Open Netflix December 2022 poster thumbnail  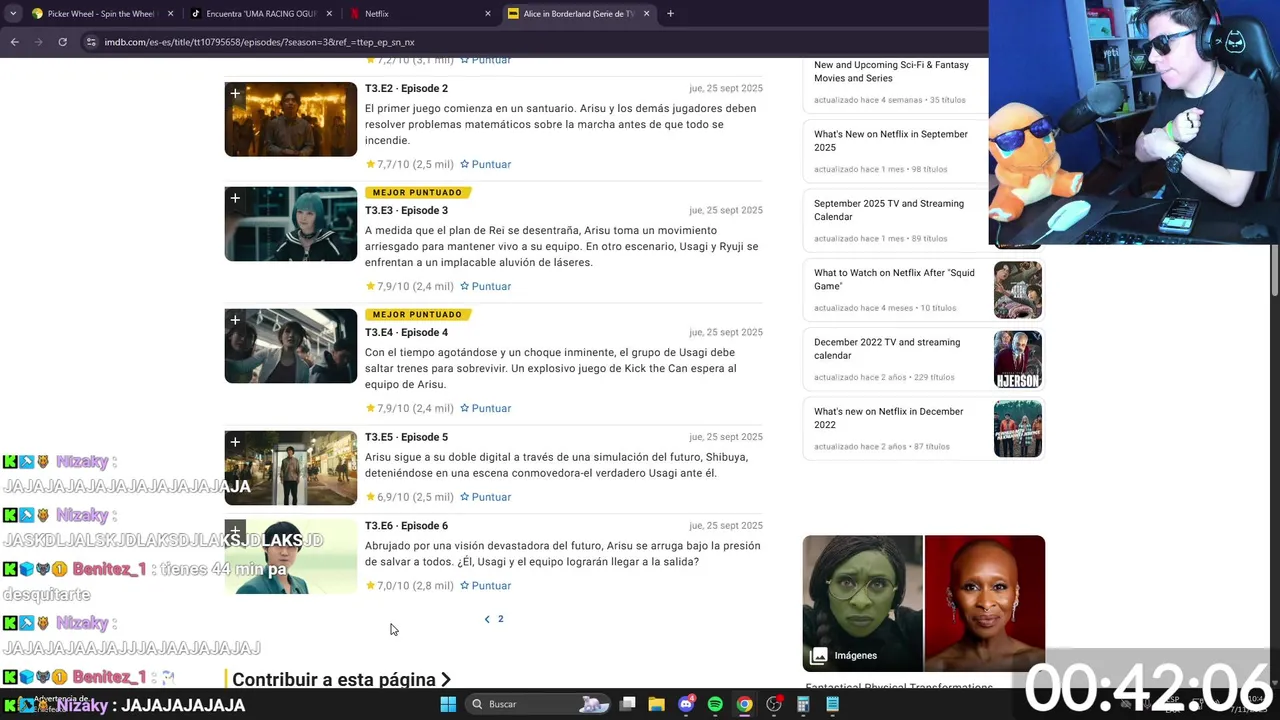(1018, 428)
